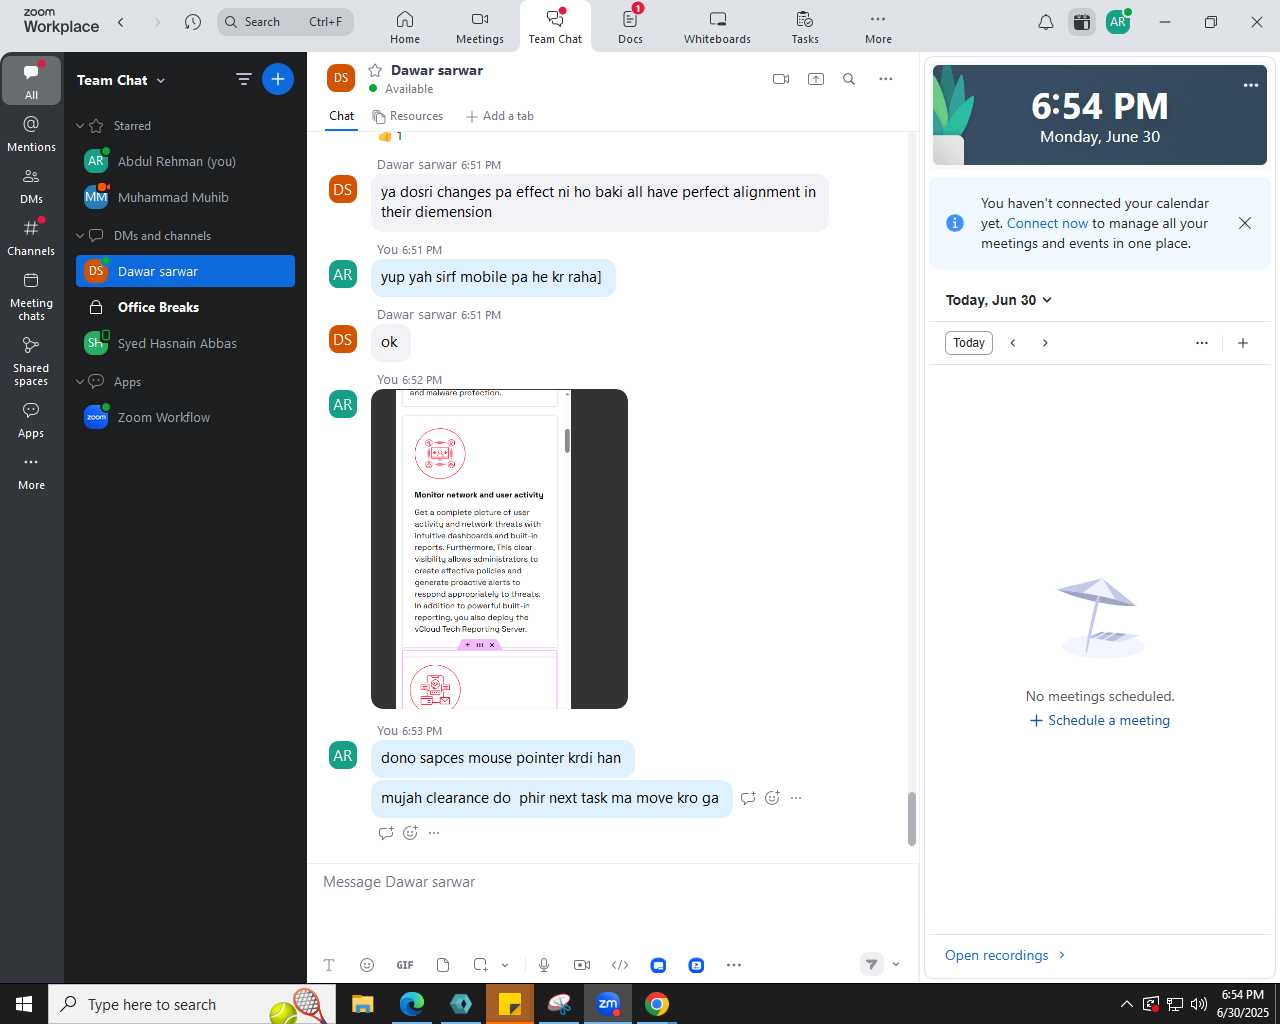Record an audio message with microphone icon
This screenshot has width=1280, height=1024.
coord(544,965)
